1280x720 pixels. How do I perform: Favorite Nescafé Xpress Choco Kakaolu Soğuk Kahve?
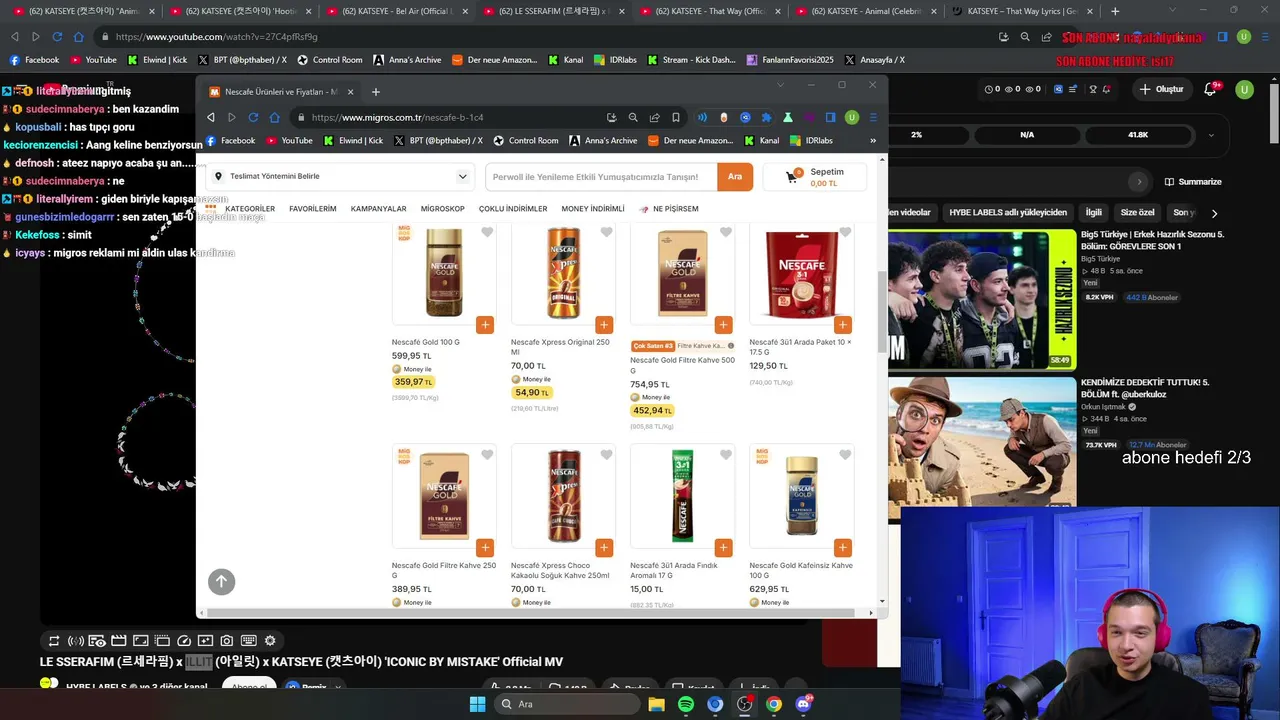606,455
